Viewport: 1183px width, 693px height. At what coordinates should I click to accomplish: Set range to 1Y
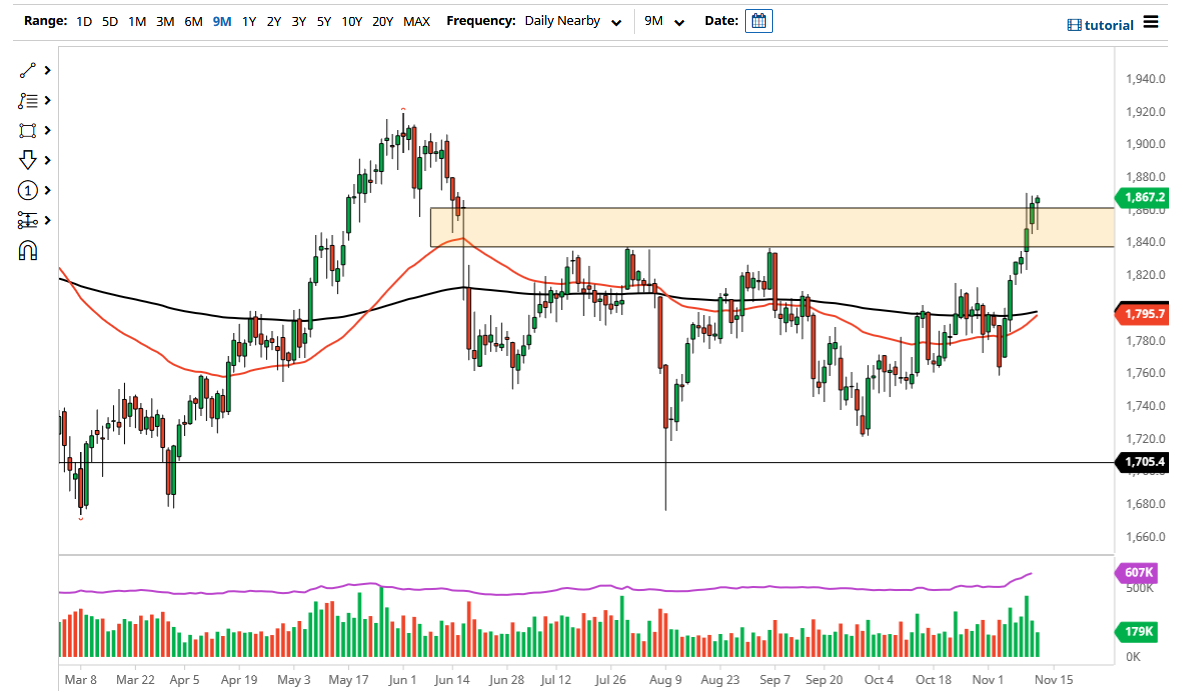point(249,21)
